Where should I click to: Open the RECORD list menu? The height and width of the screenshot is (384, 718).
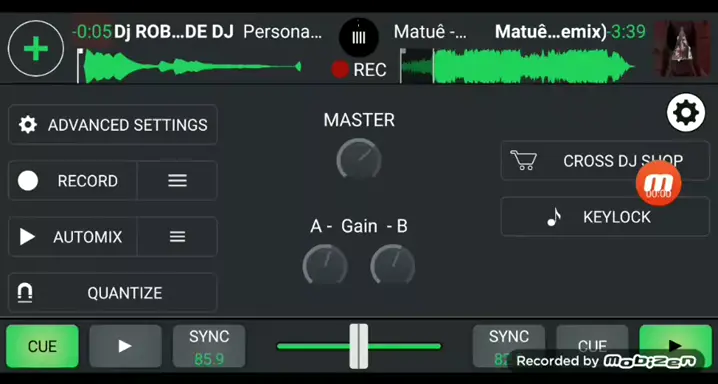coord(177,181)
